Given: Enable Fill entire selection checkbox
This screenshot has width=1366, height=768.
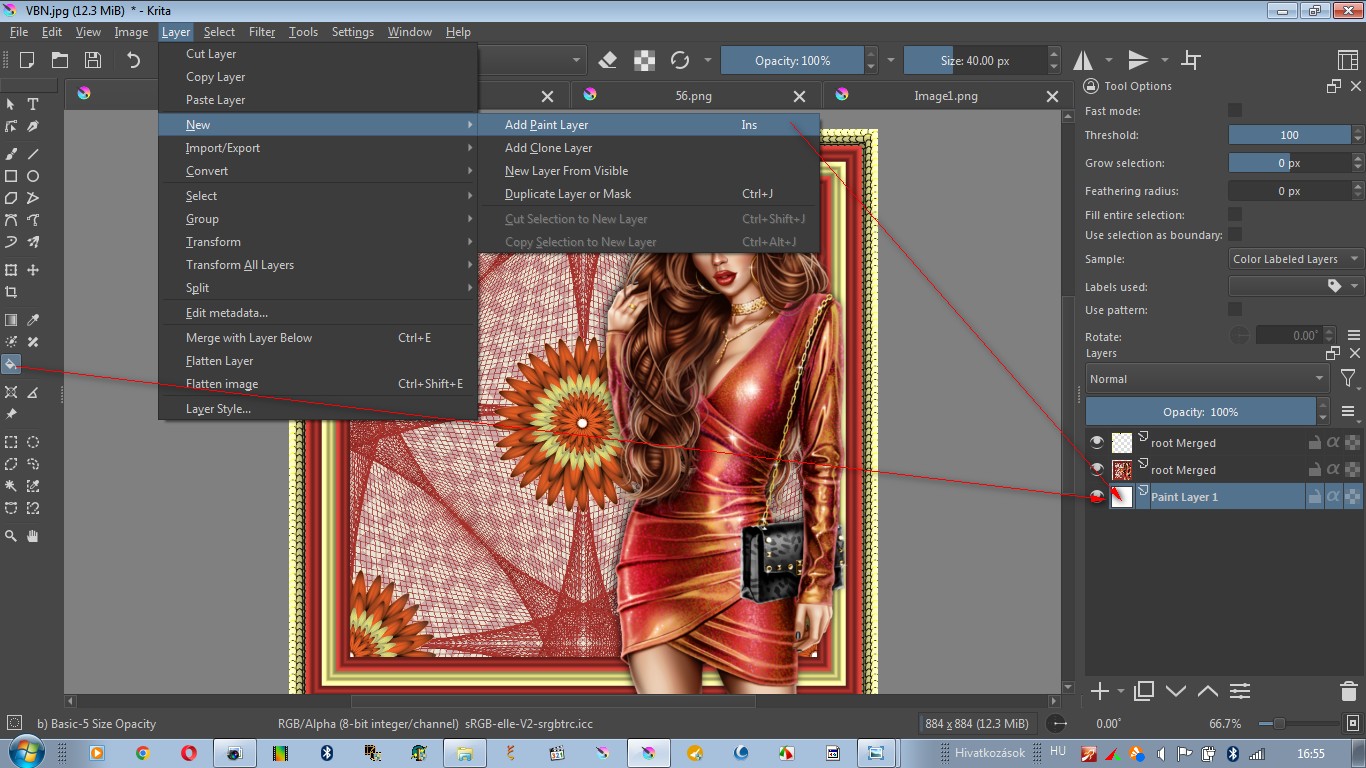Looking at the screenshot, I should [x=1235, y=214].
